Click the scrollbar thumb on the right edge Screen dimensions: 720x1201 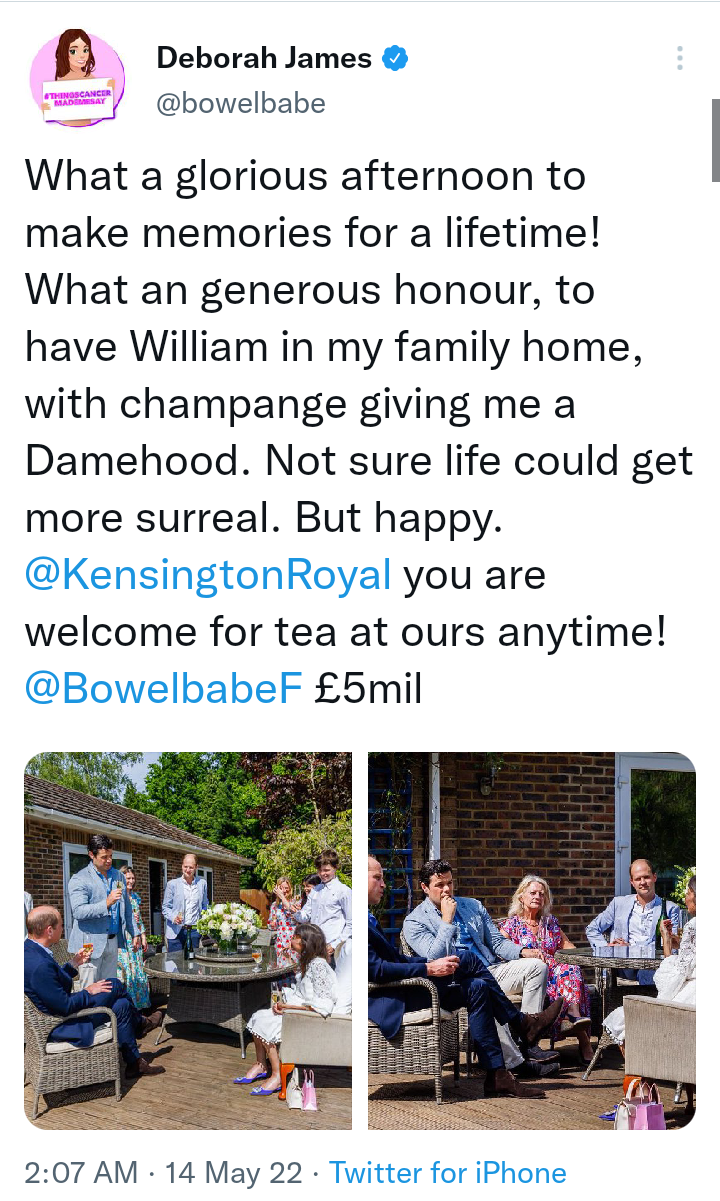[x=715, y=140]
